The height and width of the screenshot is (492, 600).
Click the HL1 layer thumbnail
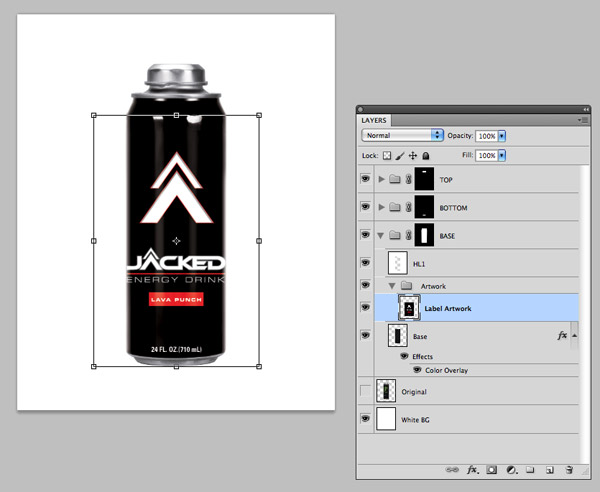pos(398,263)
